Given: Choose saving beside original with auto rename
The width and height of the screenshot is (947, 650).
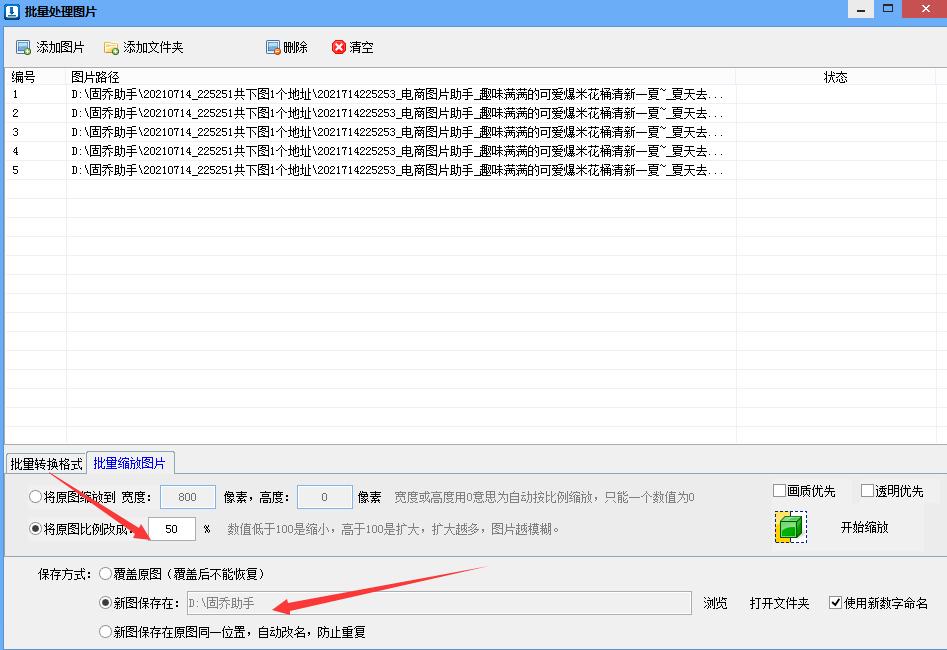Looking at the screenshot, I should [x=106, y=631].
